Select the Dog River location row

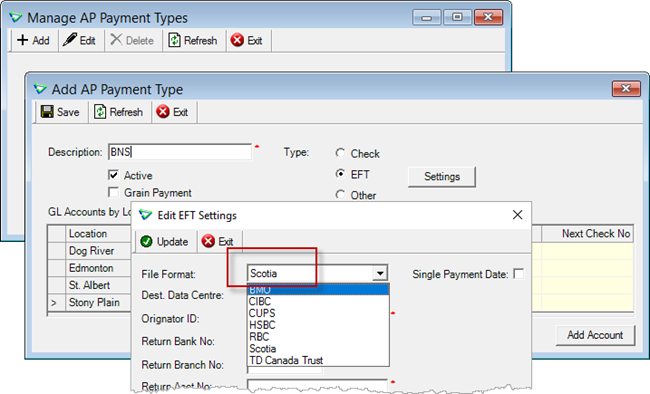[91, 251]
